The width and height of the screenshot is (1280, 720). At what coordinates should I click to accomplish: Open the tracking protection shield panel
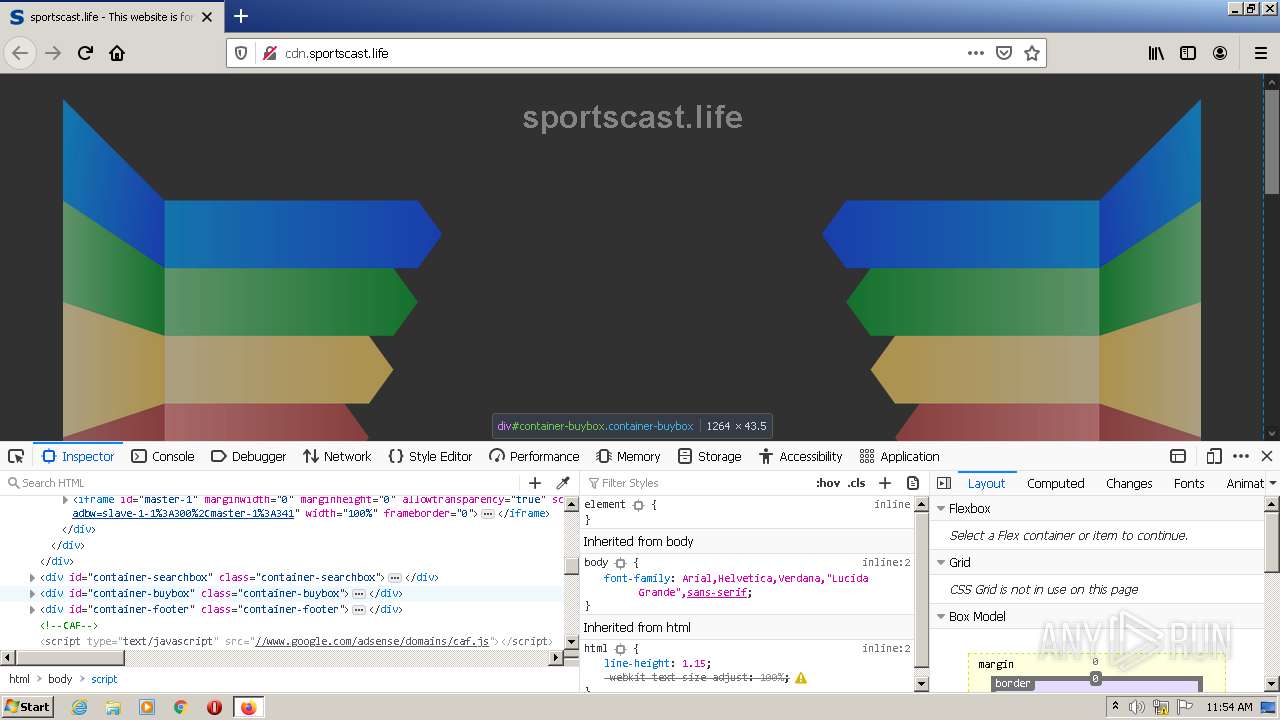pos(241,53)
